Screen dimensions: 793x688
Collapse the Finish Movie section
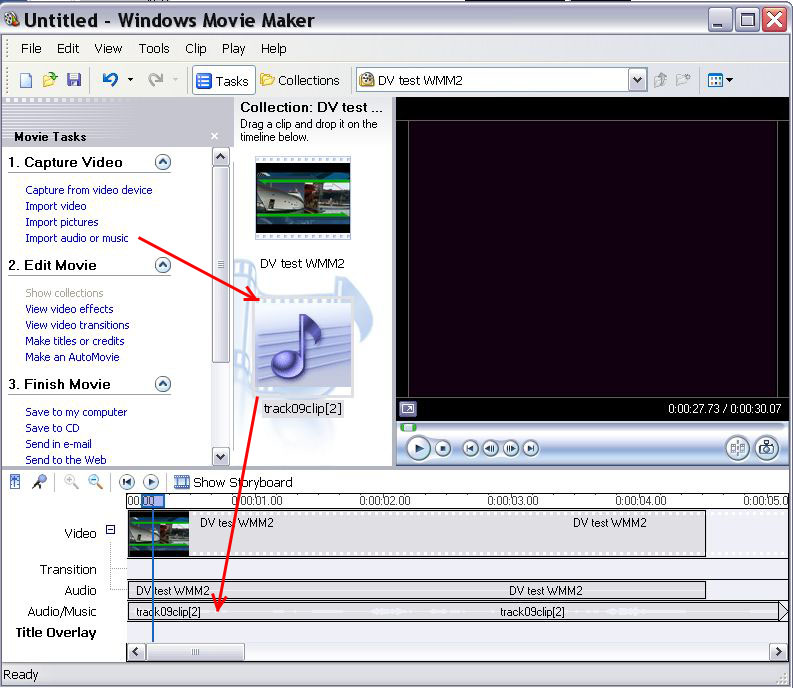(x=163, y=384)
